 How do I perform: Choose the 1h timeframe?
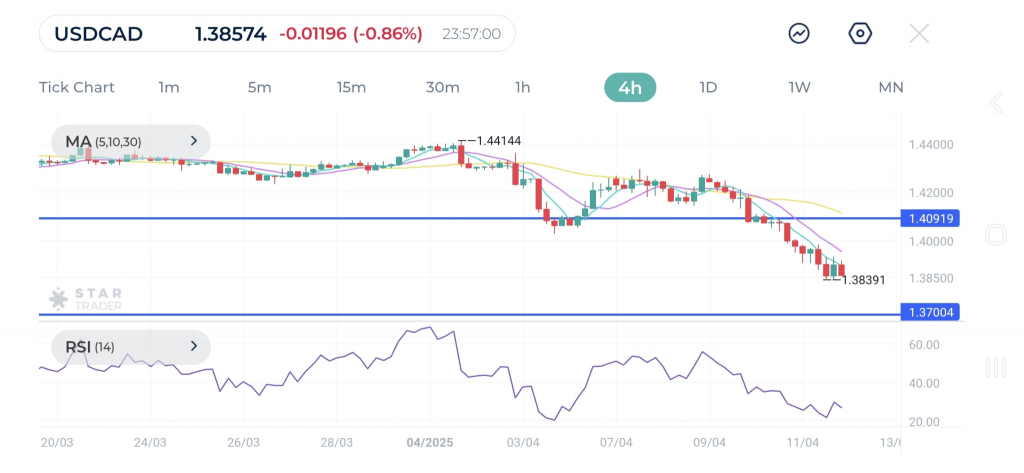[x=523, y=87]
